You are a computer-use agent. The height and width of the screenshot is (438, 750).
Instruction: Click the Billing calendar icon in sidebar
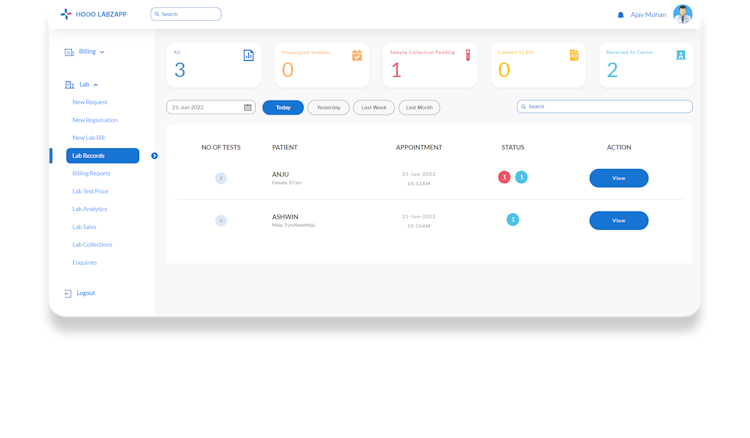pos(69,52)
